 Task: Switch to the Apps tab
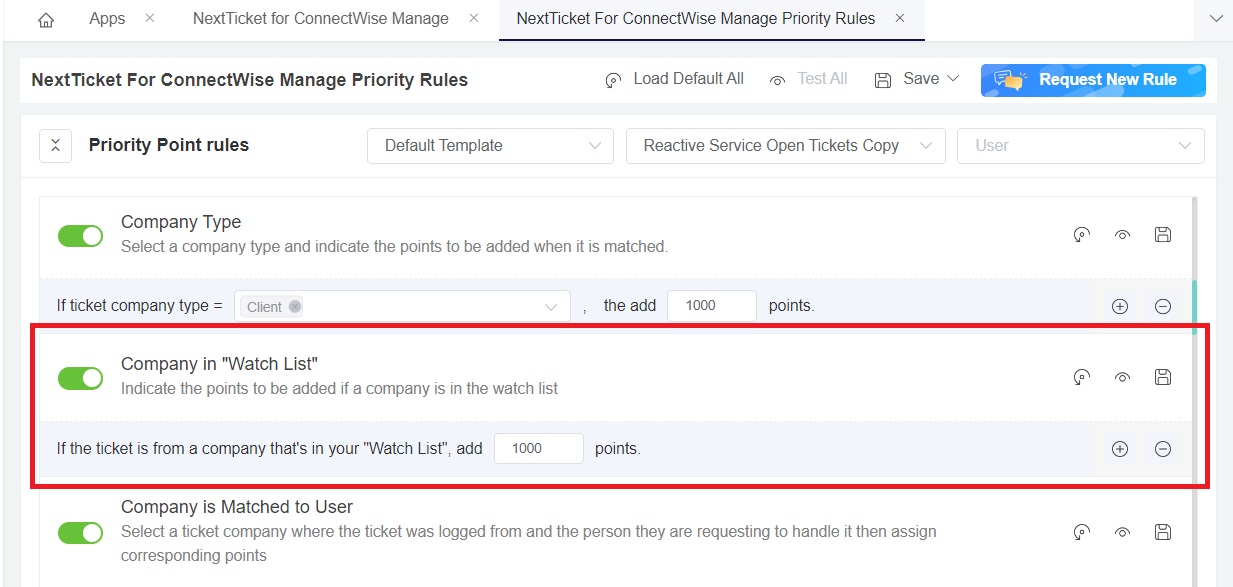point(107,18)
